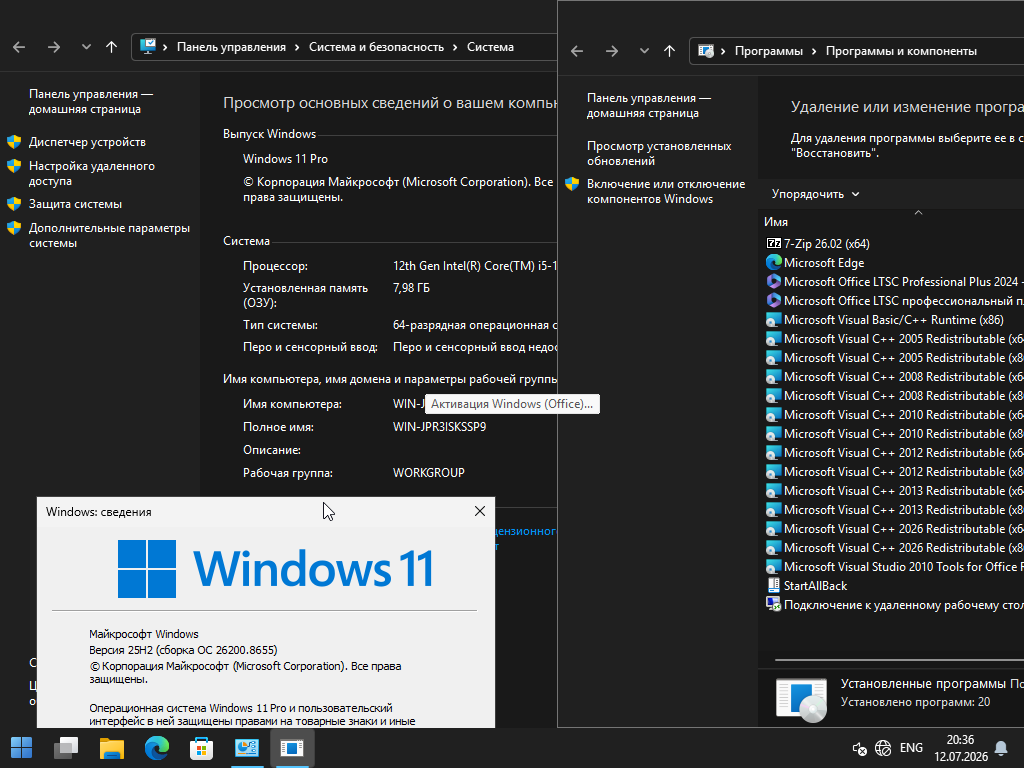The width and height of the screenshot is (1024, 768).
Task: Switch to Control Panel taskbar button
Action: tap(247, 748)
